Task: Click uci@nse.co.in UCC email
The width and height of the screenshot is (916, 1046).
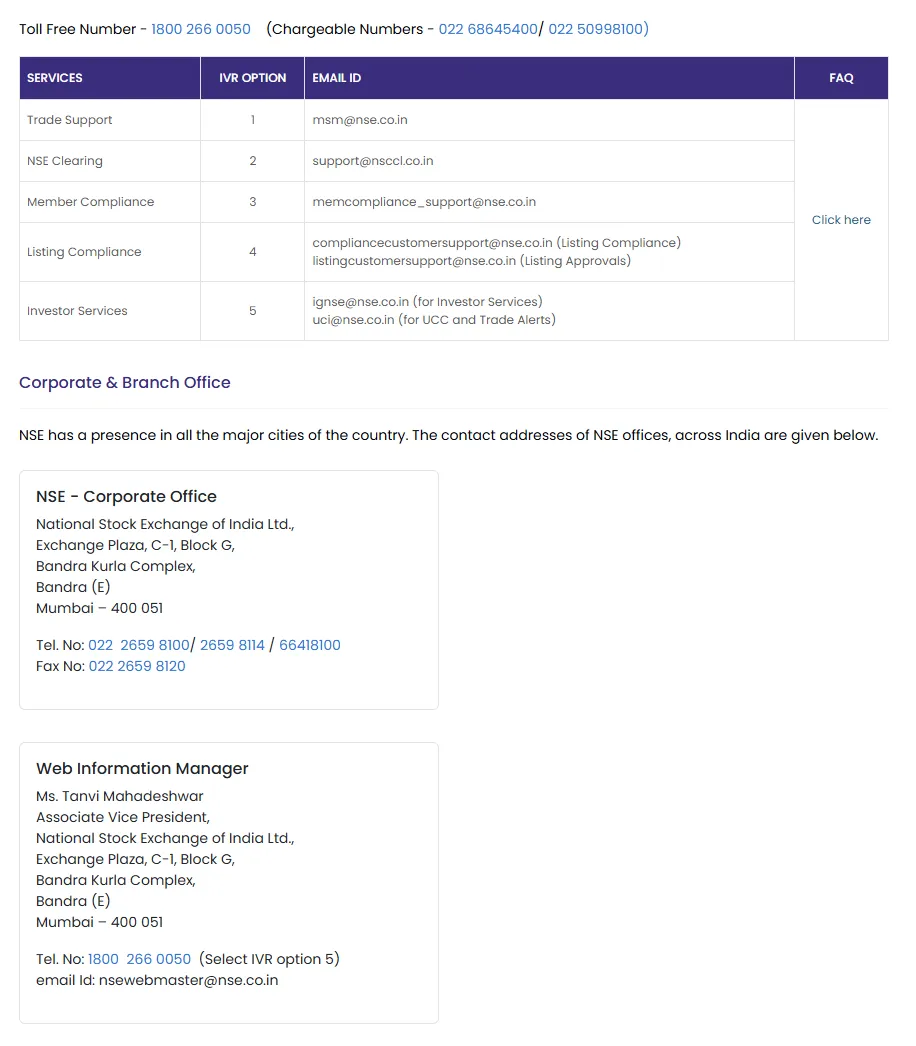Action: pos(353,320)
